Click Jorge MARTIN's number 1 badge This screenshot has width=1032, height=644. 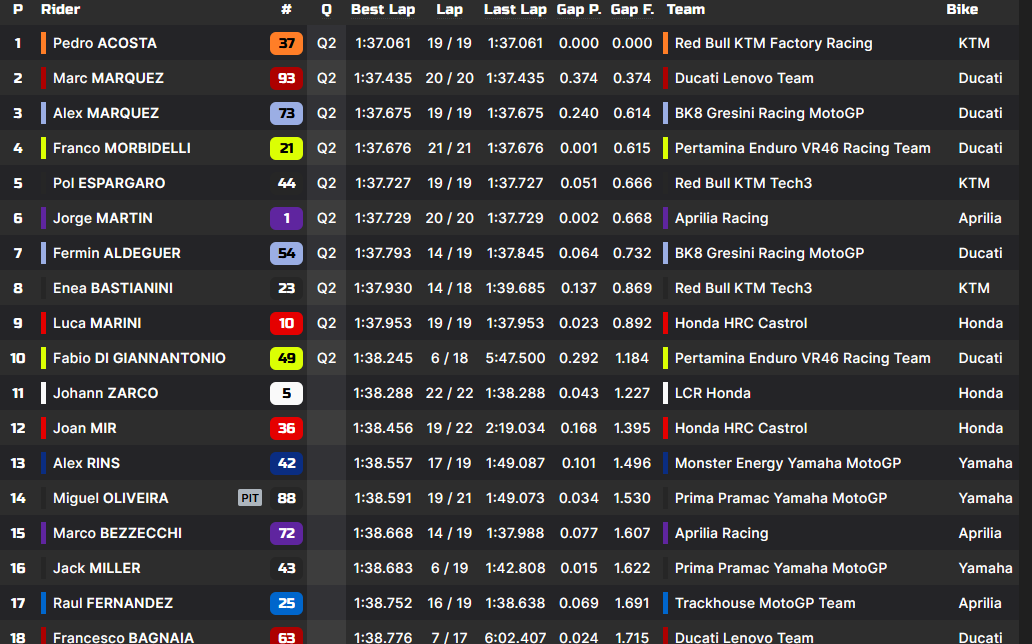tap(286, 218)
